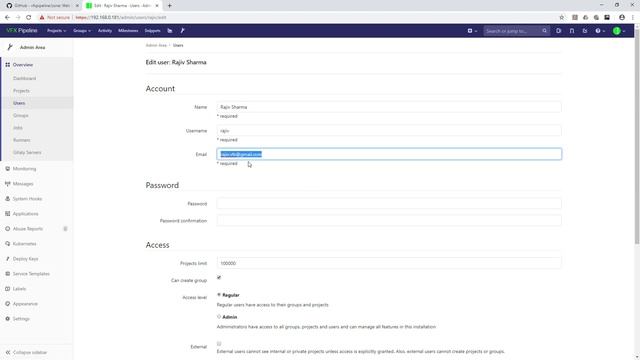
Task: Open the Admin Area wrench icon in sidebar header
Action: 10,47
